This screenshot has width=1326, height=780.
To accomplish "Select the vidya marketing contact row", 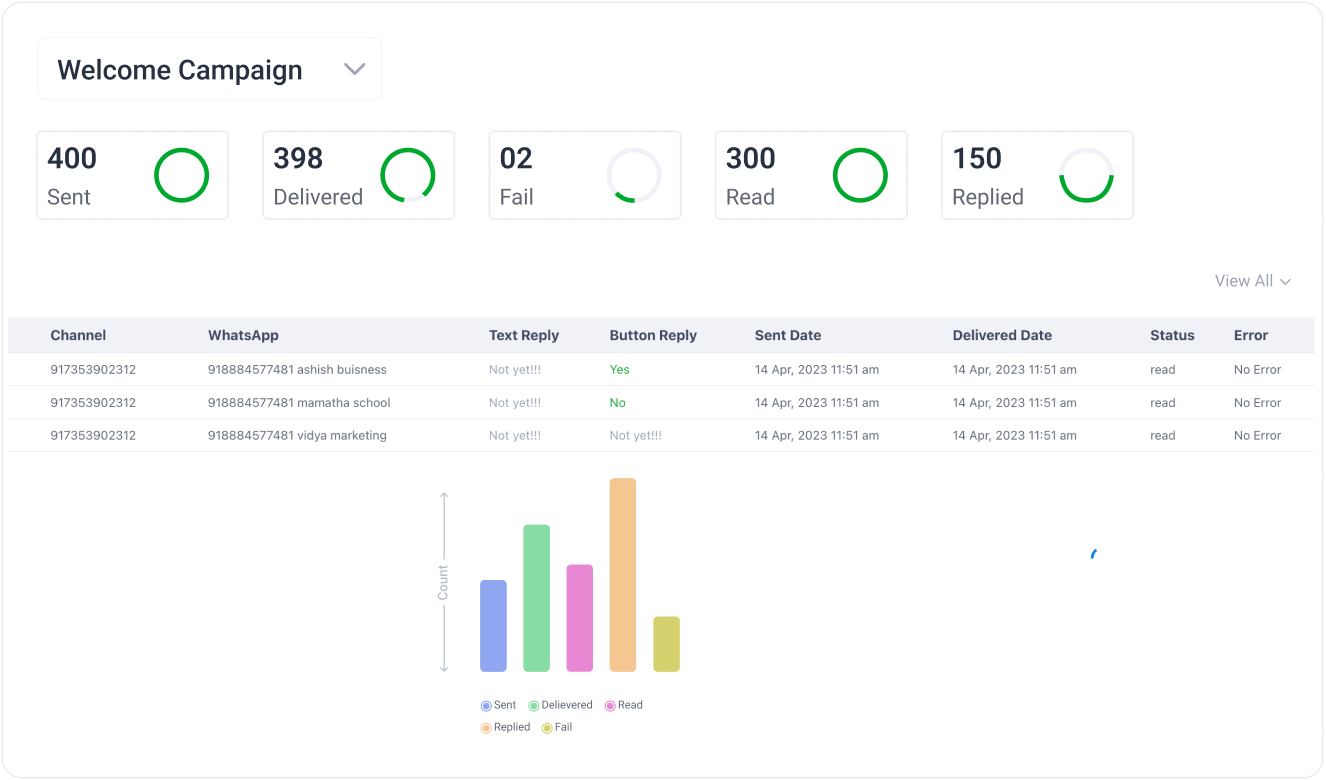I will coord(297,436).
